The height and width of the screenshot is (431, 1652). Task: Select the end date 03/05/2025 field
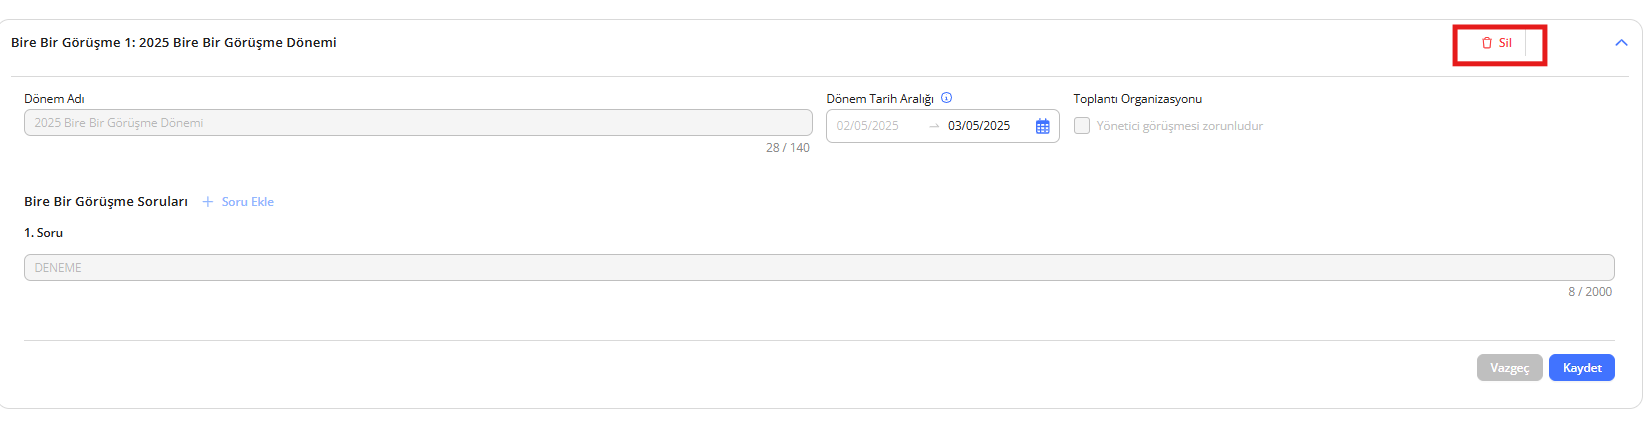[x=979, y=126]
